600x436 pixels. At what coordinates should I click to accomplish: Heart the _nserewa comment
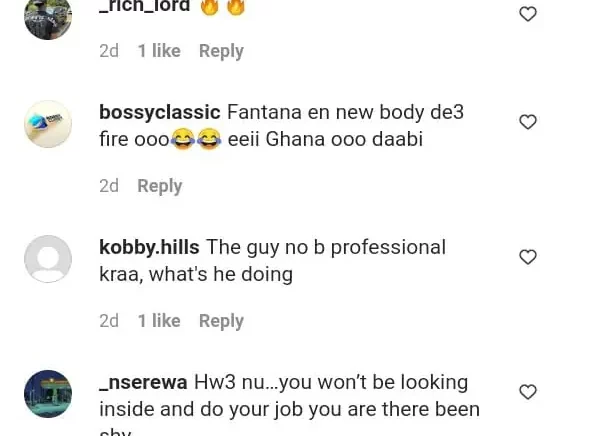click(528, 392)
